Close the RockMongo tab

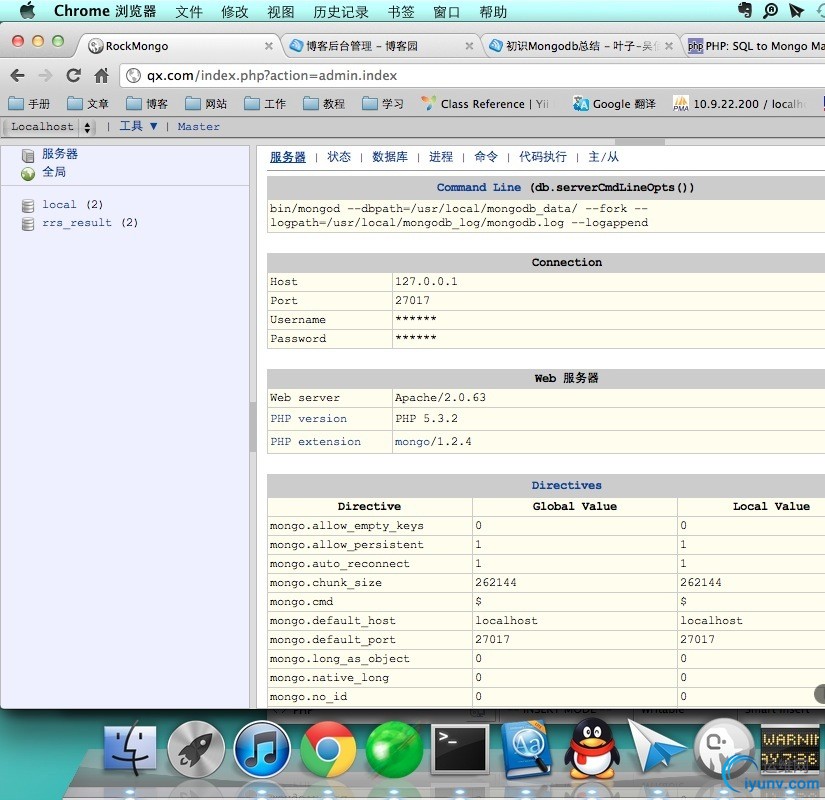coord(268,46)
